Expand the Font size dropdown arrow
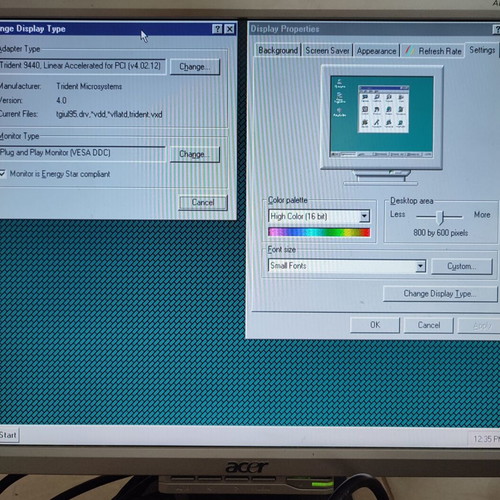The image size is (500, 500). coord(420,266)
